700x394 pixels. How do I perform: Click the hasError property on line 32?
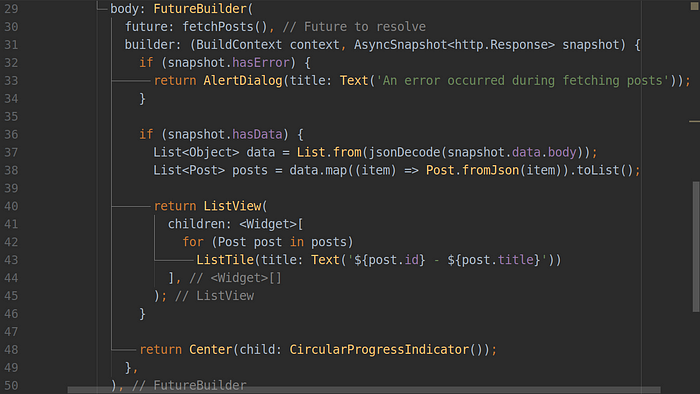pos(261,62)
